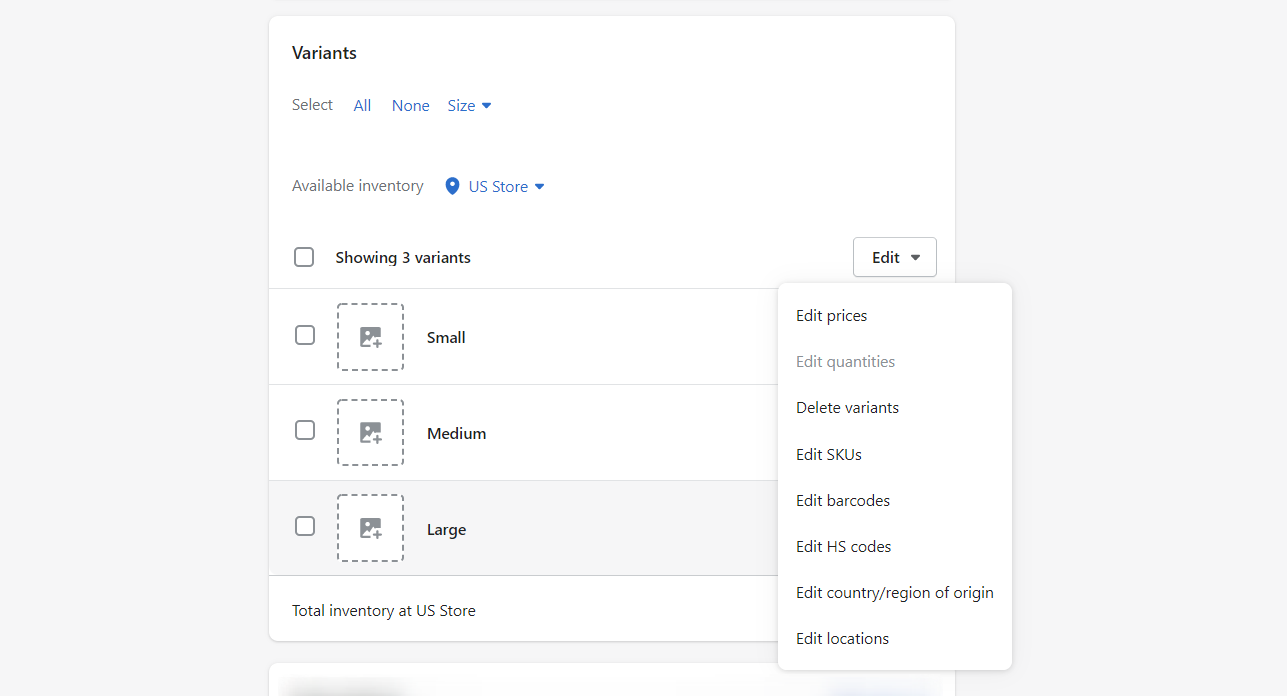Check the Large variant checkbox
This screenshot has width=1287, height=696.
point(304,526)
